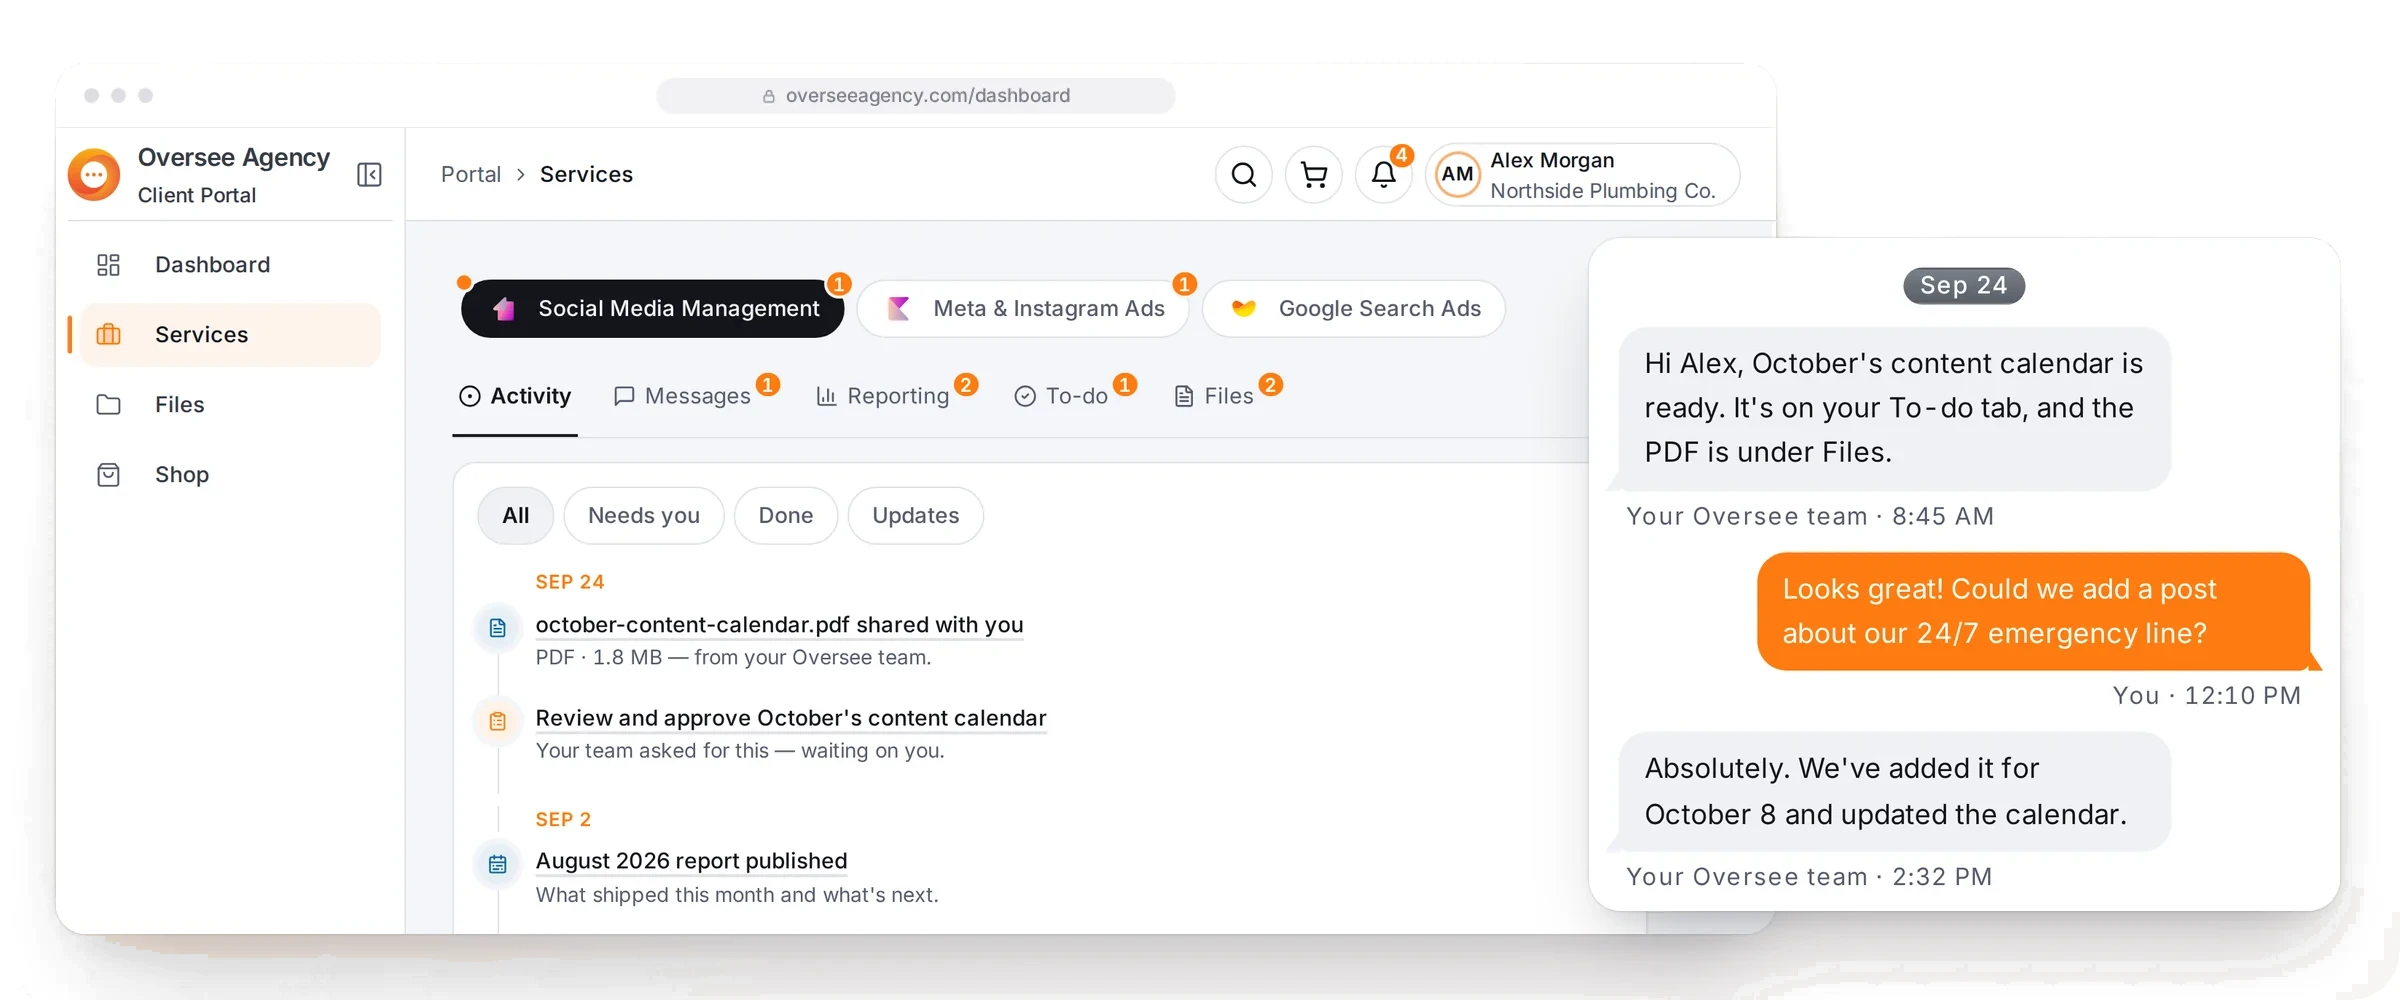Filter activity by Done
The width and height of the screenshot is (2400, 1000).
click(x=785, y=516)
